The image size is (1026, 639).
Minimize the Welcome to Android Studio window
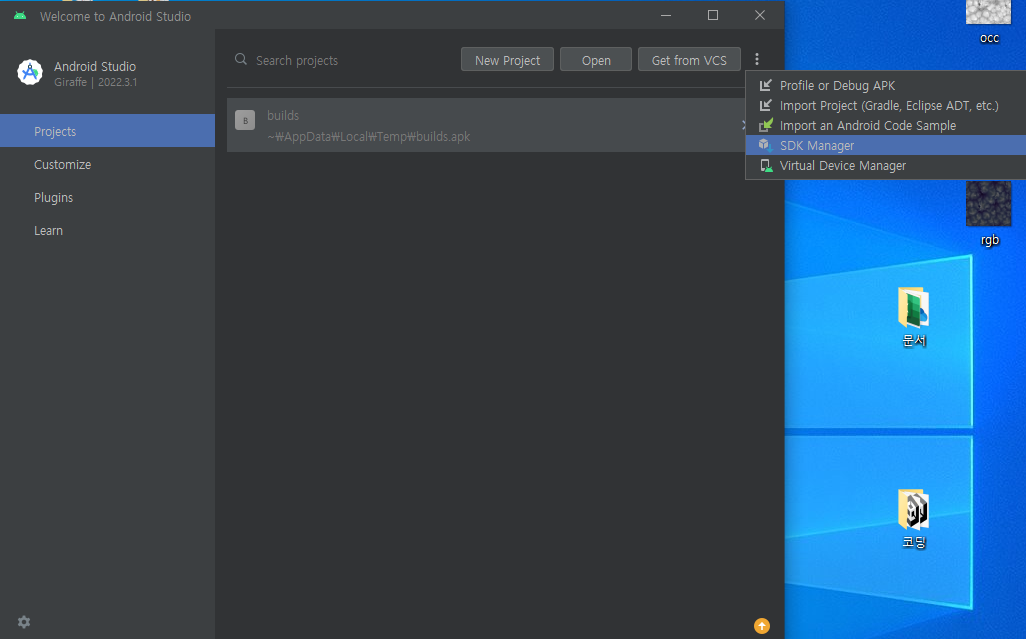[x=666, y=15]
